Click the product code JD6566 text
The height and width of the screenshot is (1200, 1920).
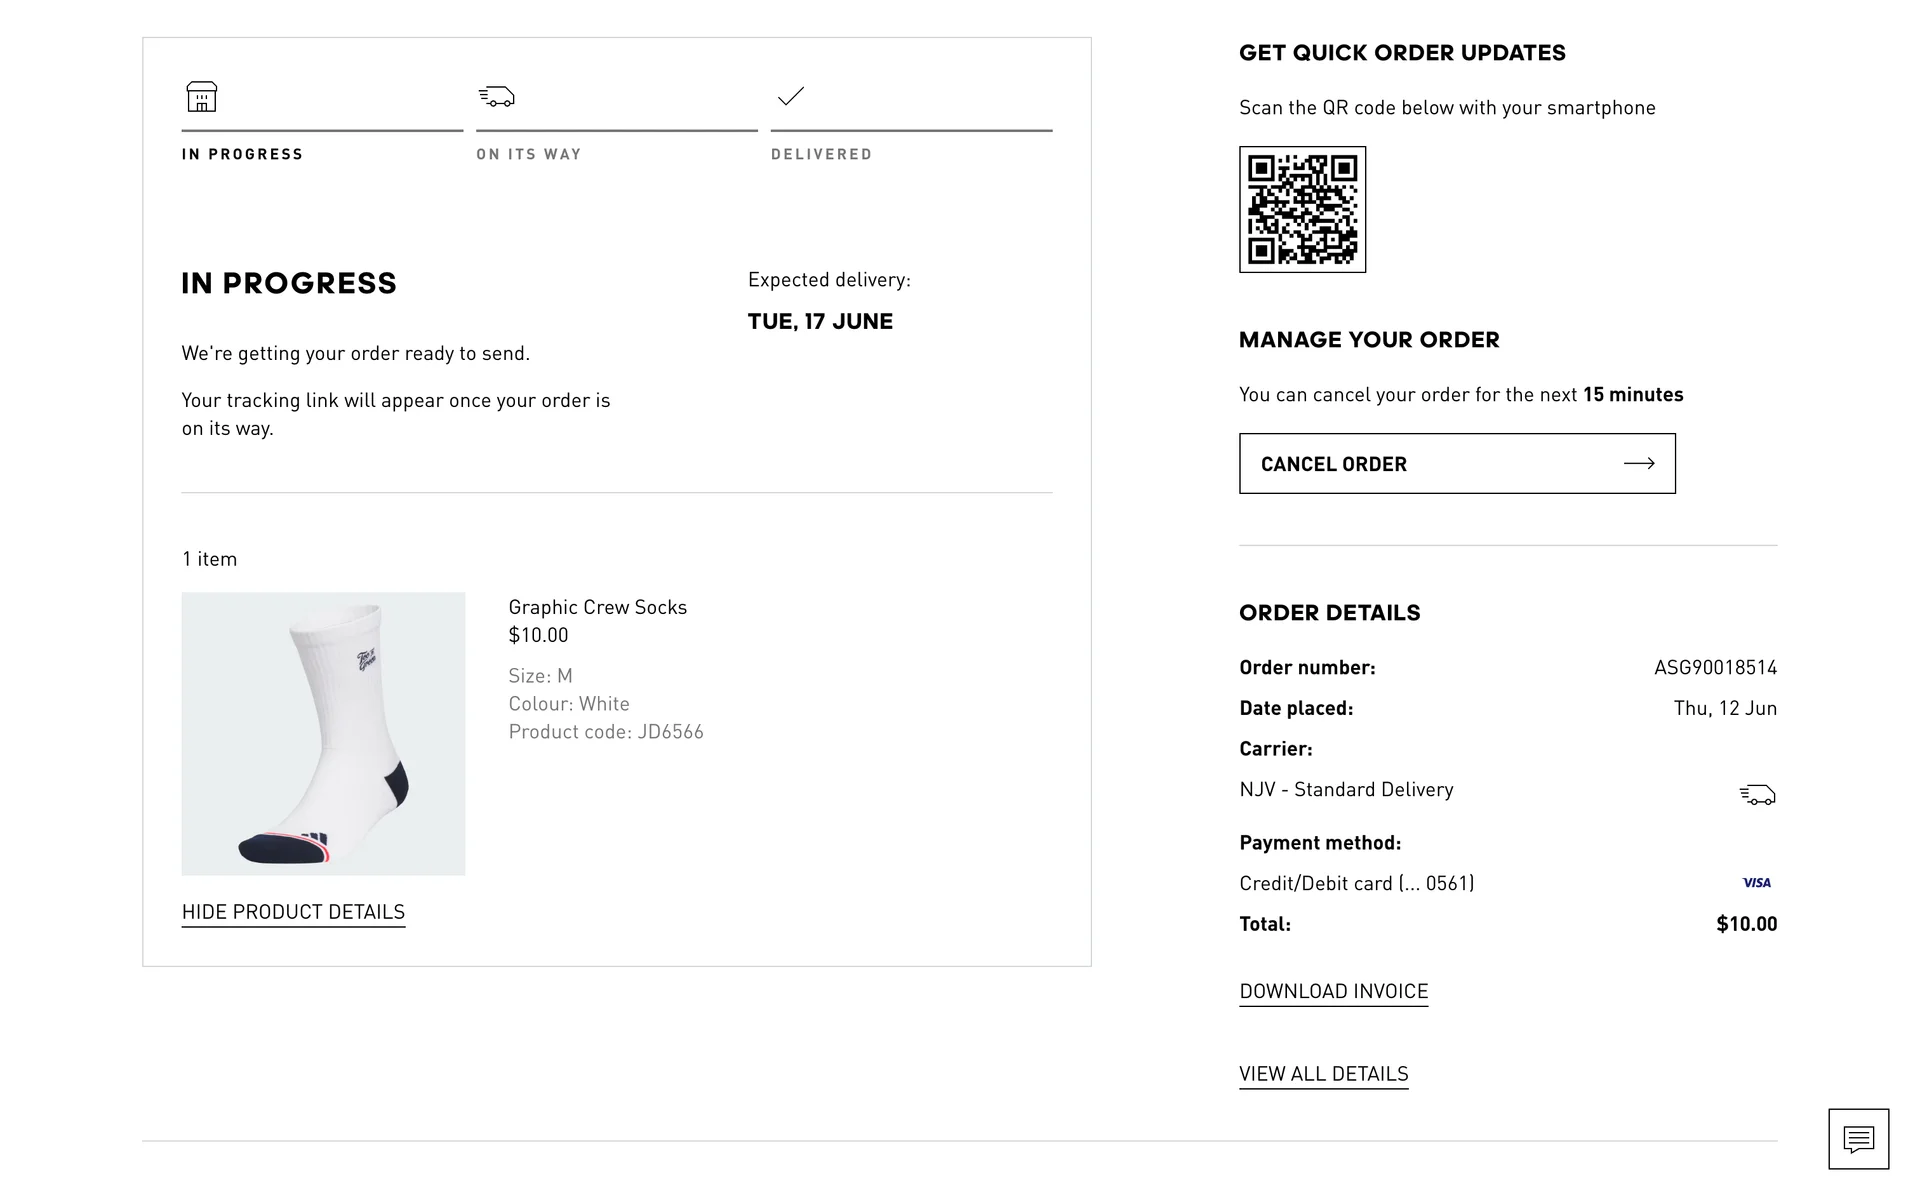click(606, 732)
